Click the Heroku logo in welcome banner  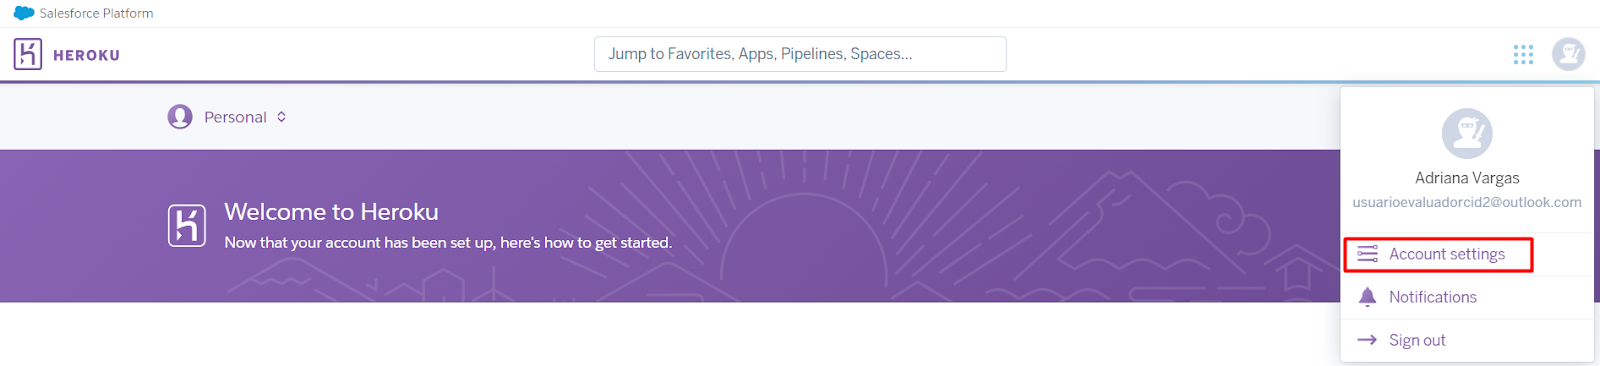187,225
